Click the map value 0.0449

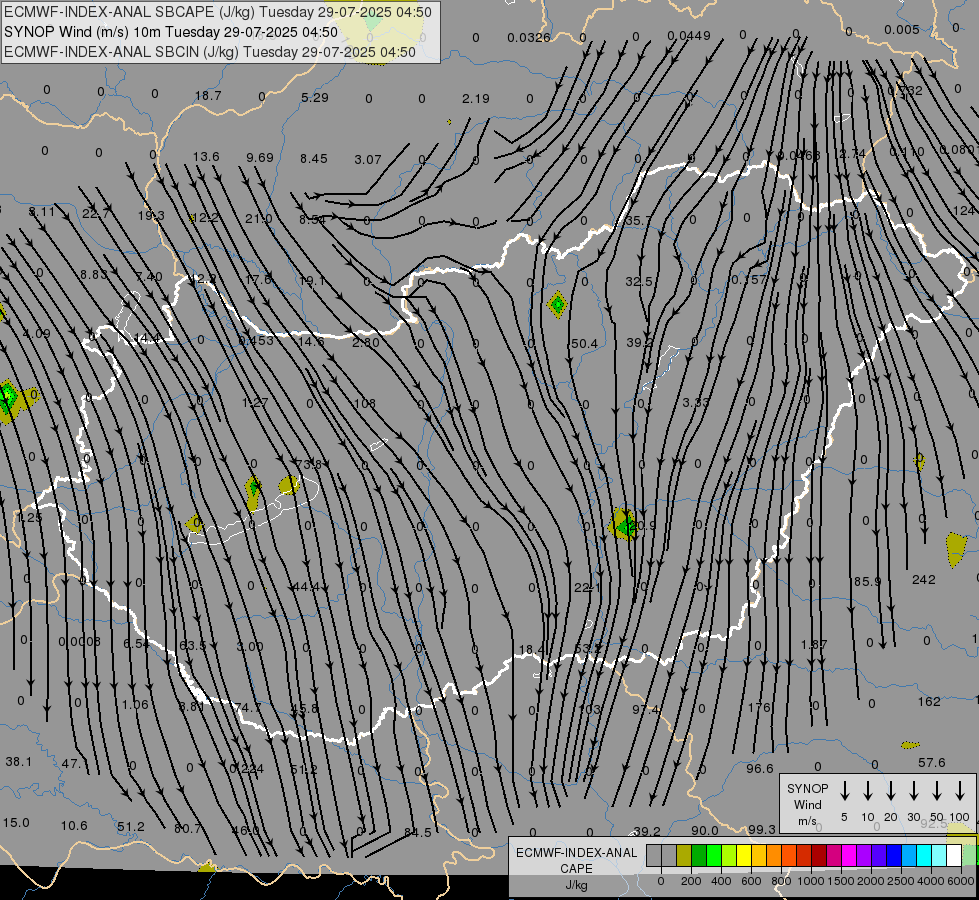(689, 36)
